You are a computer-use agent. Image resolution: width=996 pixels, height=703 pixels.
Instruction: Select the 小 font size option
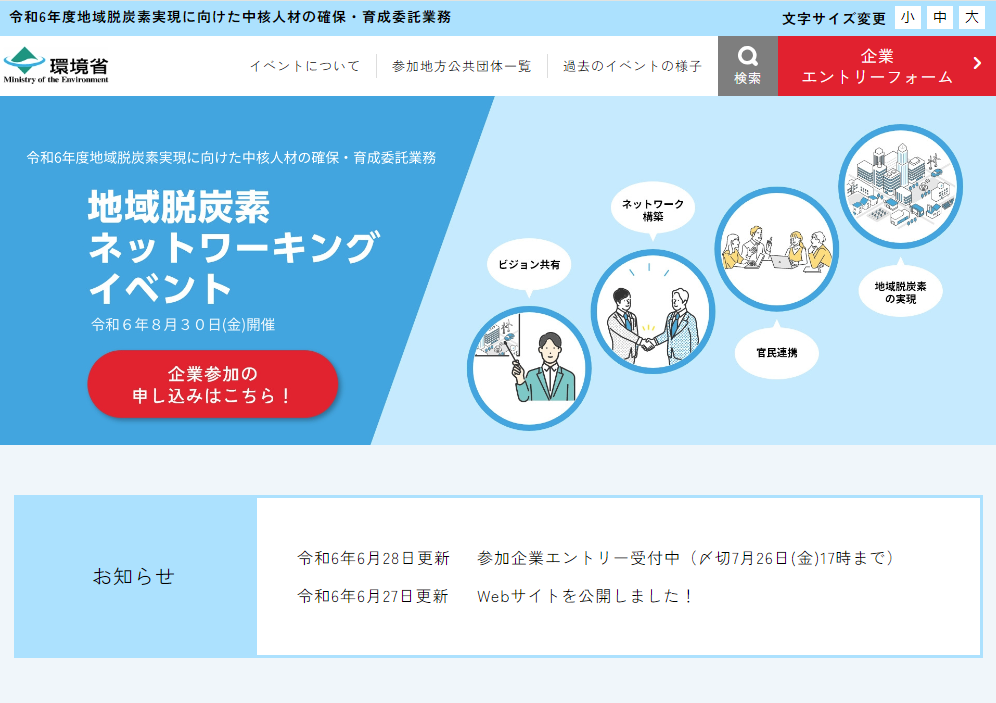(906, 17)
